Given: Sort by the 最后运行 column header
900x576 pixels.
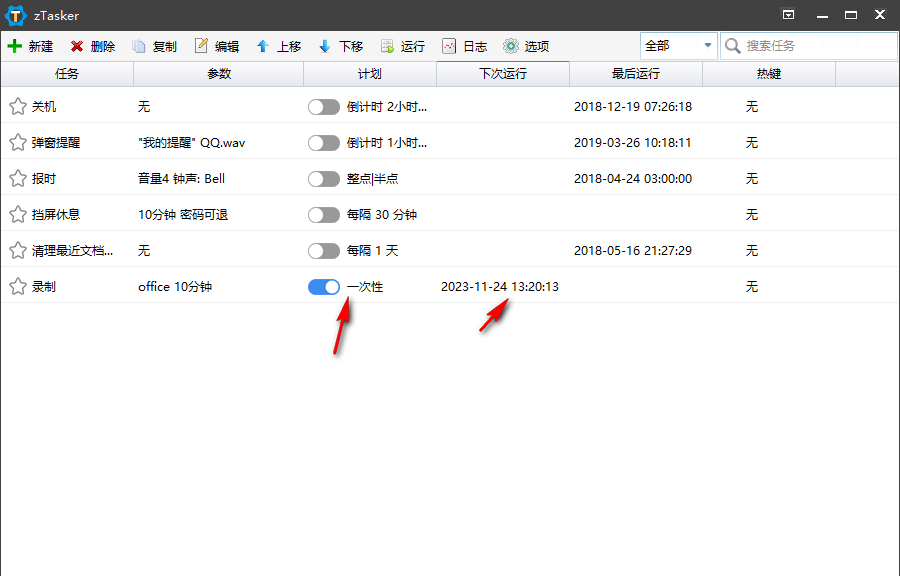Looking at the screenshot, I should click(636, 74).
